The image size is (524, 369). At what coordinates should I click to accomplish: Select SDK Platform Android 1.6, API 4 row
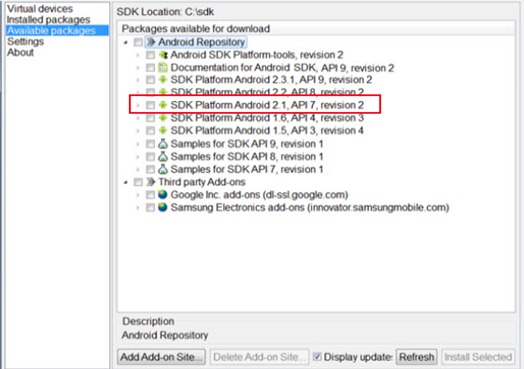[267, 118]
